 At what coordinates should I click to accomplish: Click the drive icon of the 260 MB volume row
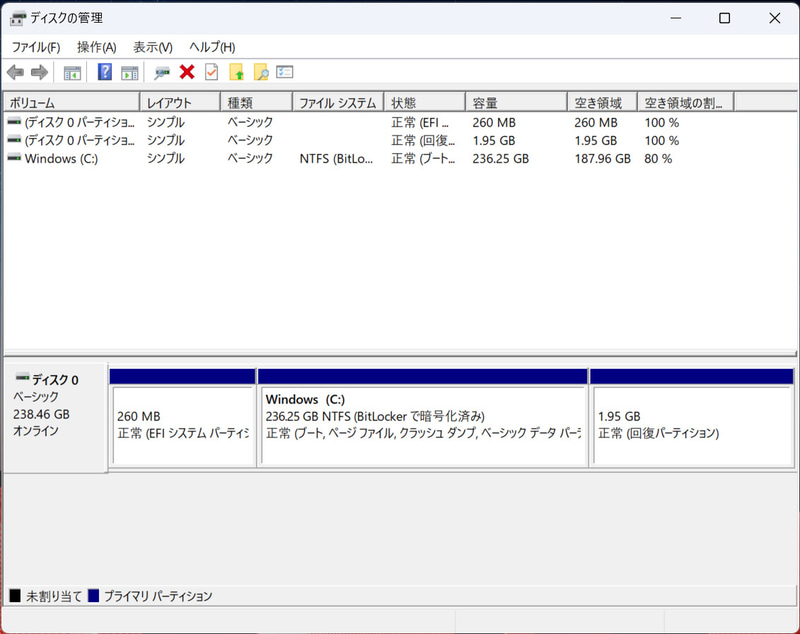click(14, 122)
